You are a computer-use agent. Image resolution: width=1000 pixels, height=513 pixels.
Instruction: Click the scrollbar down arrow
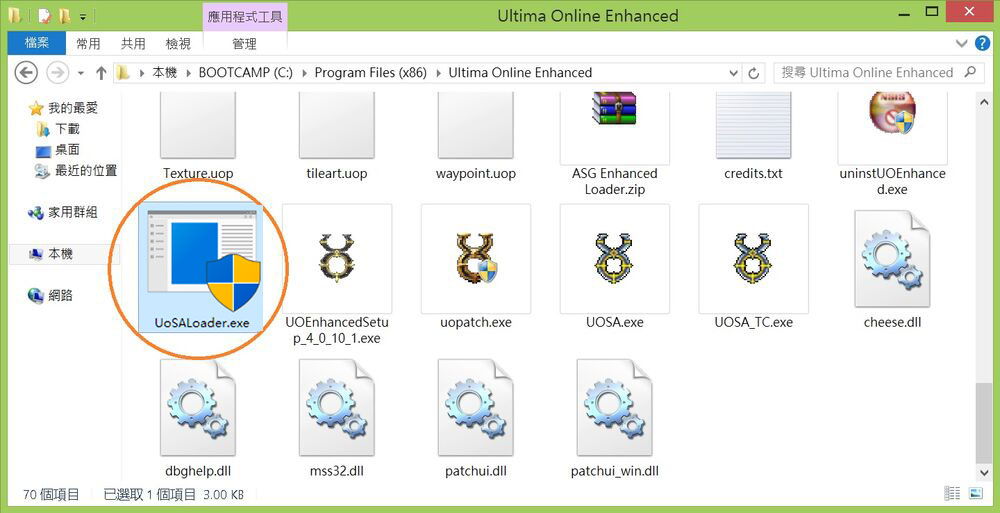coord(982,472)
